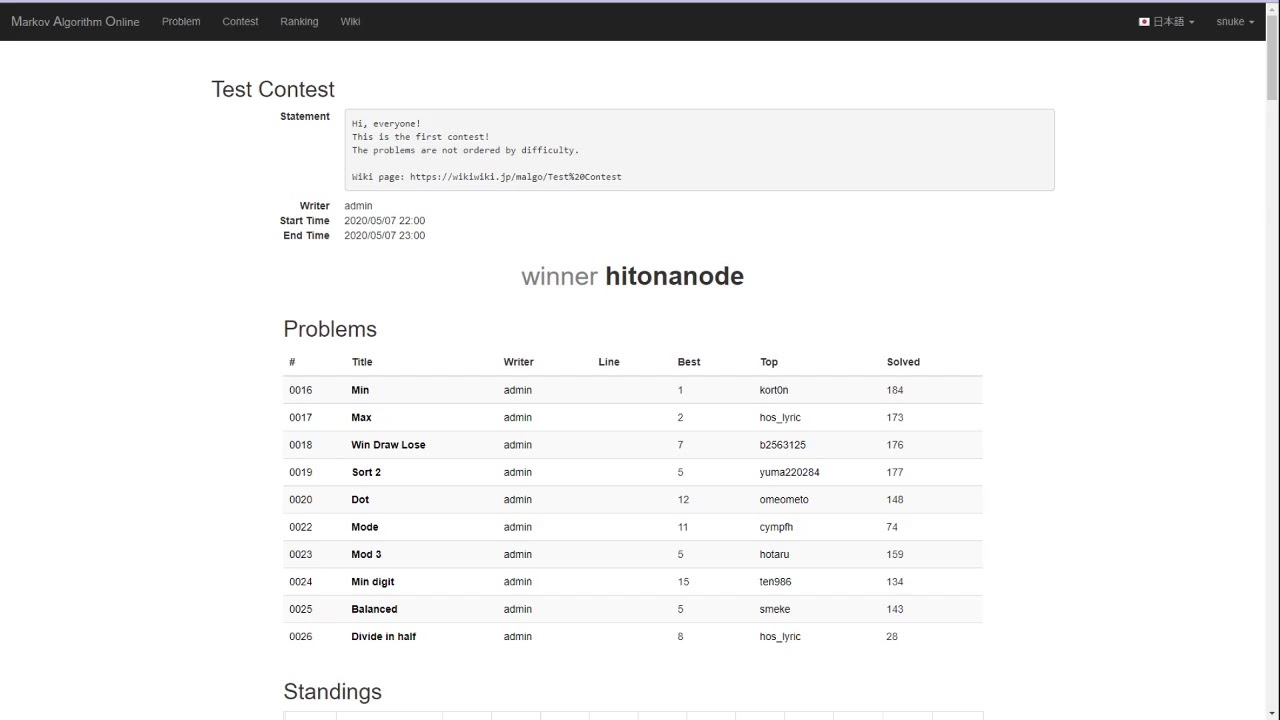Go to the Contest page
1280x720 pixels.
tap(240, 21)
